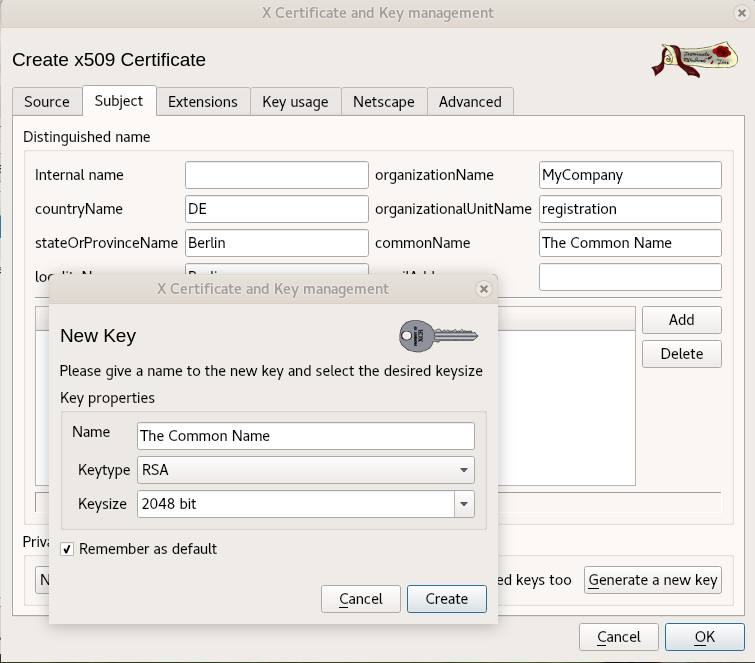
Task: Select the Key usage tab
Action: tap(294, 102)
